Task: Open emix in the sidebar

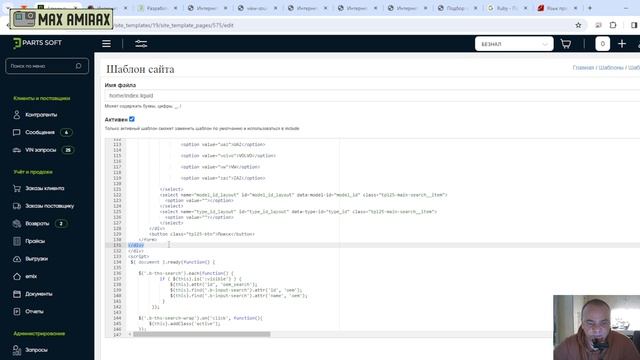Action: pyautogui.click(x=31, y=276)
